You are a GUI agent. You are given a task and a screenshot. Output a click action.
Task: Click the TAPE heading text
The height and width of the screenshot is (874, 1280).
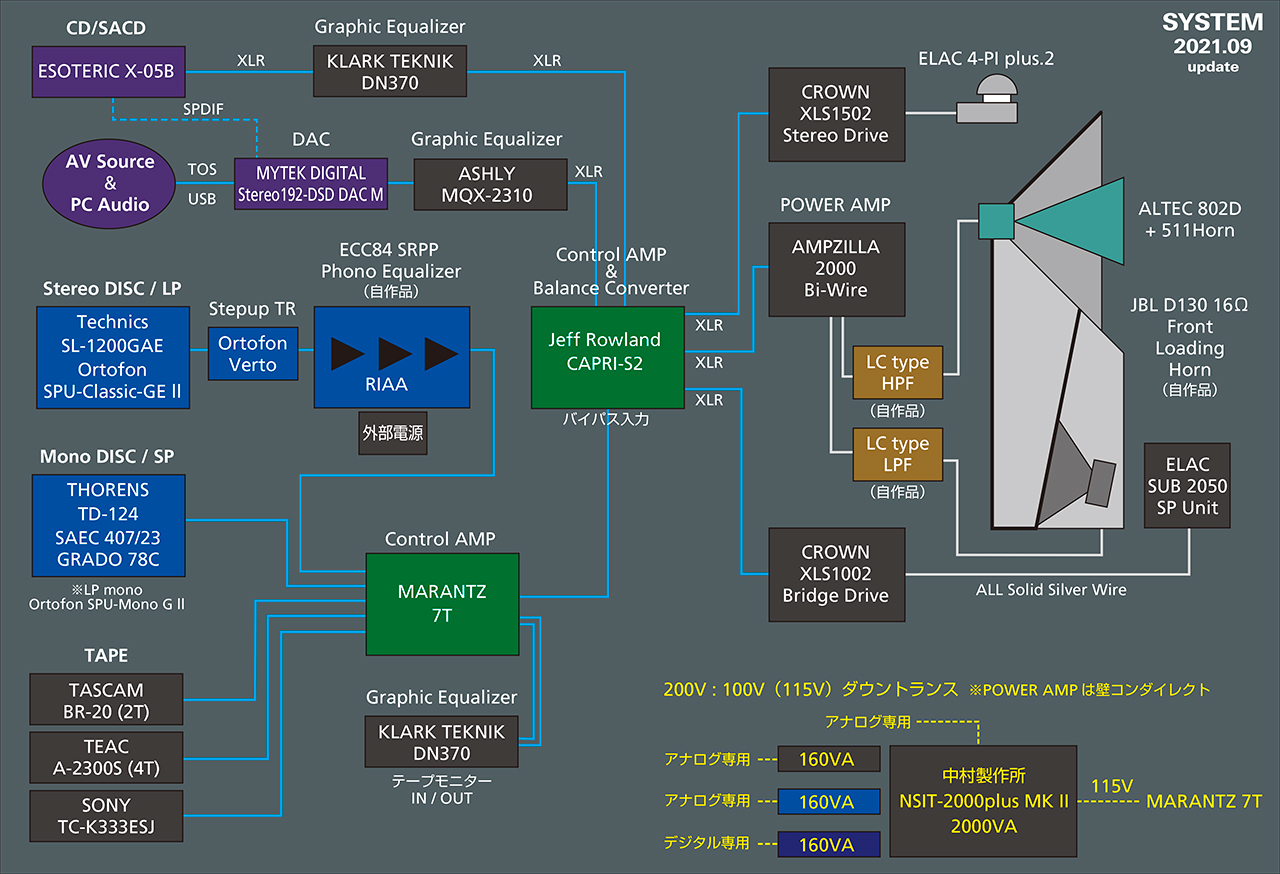pos(106,656)
